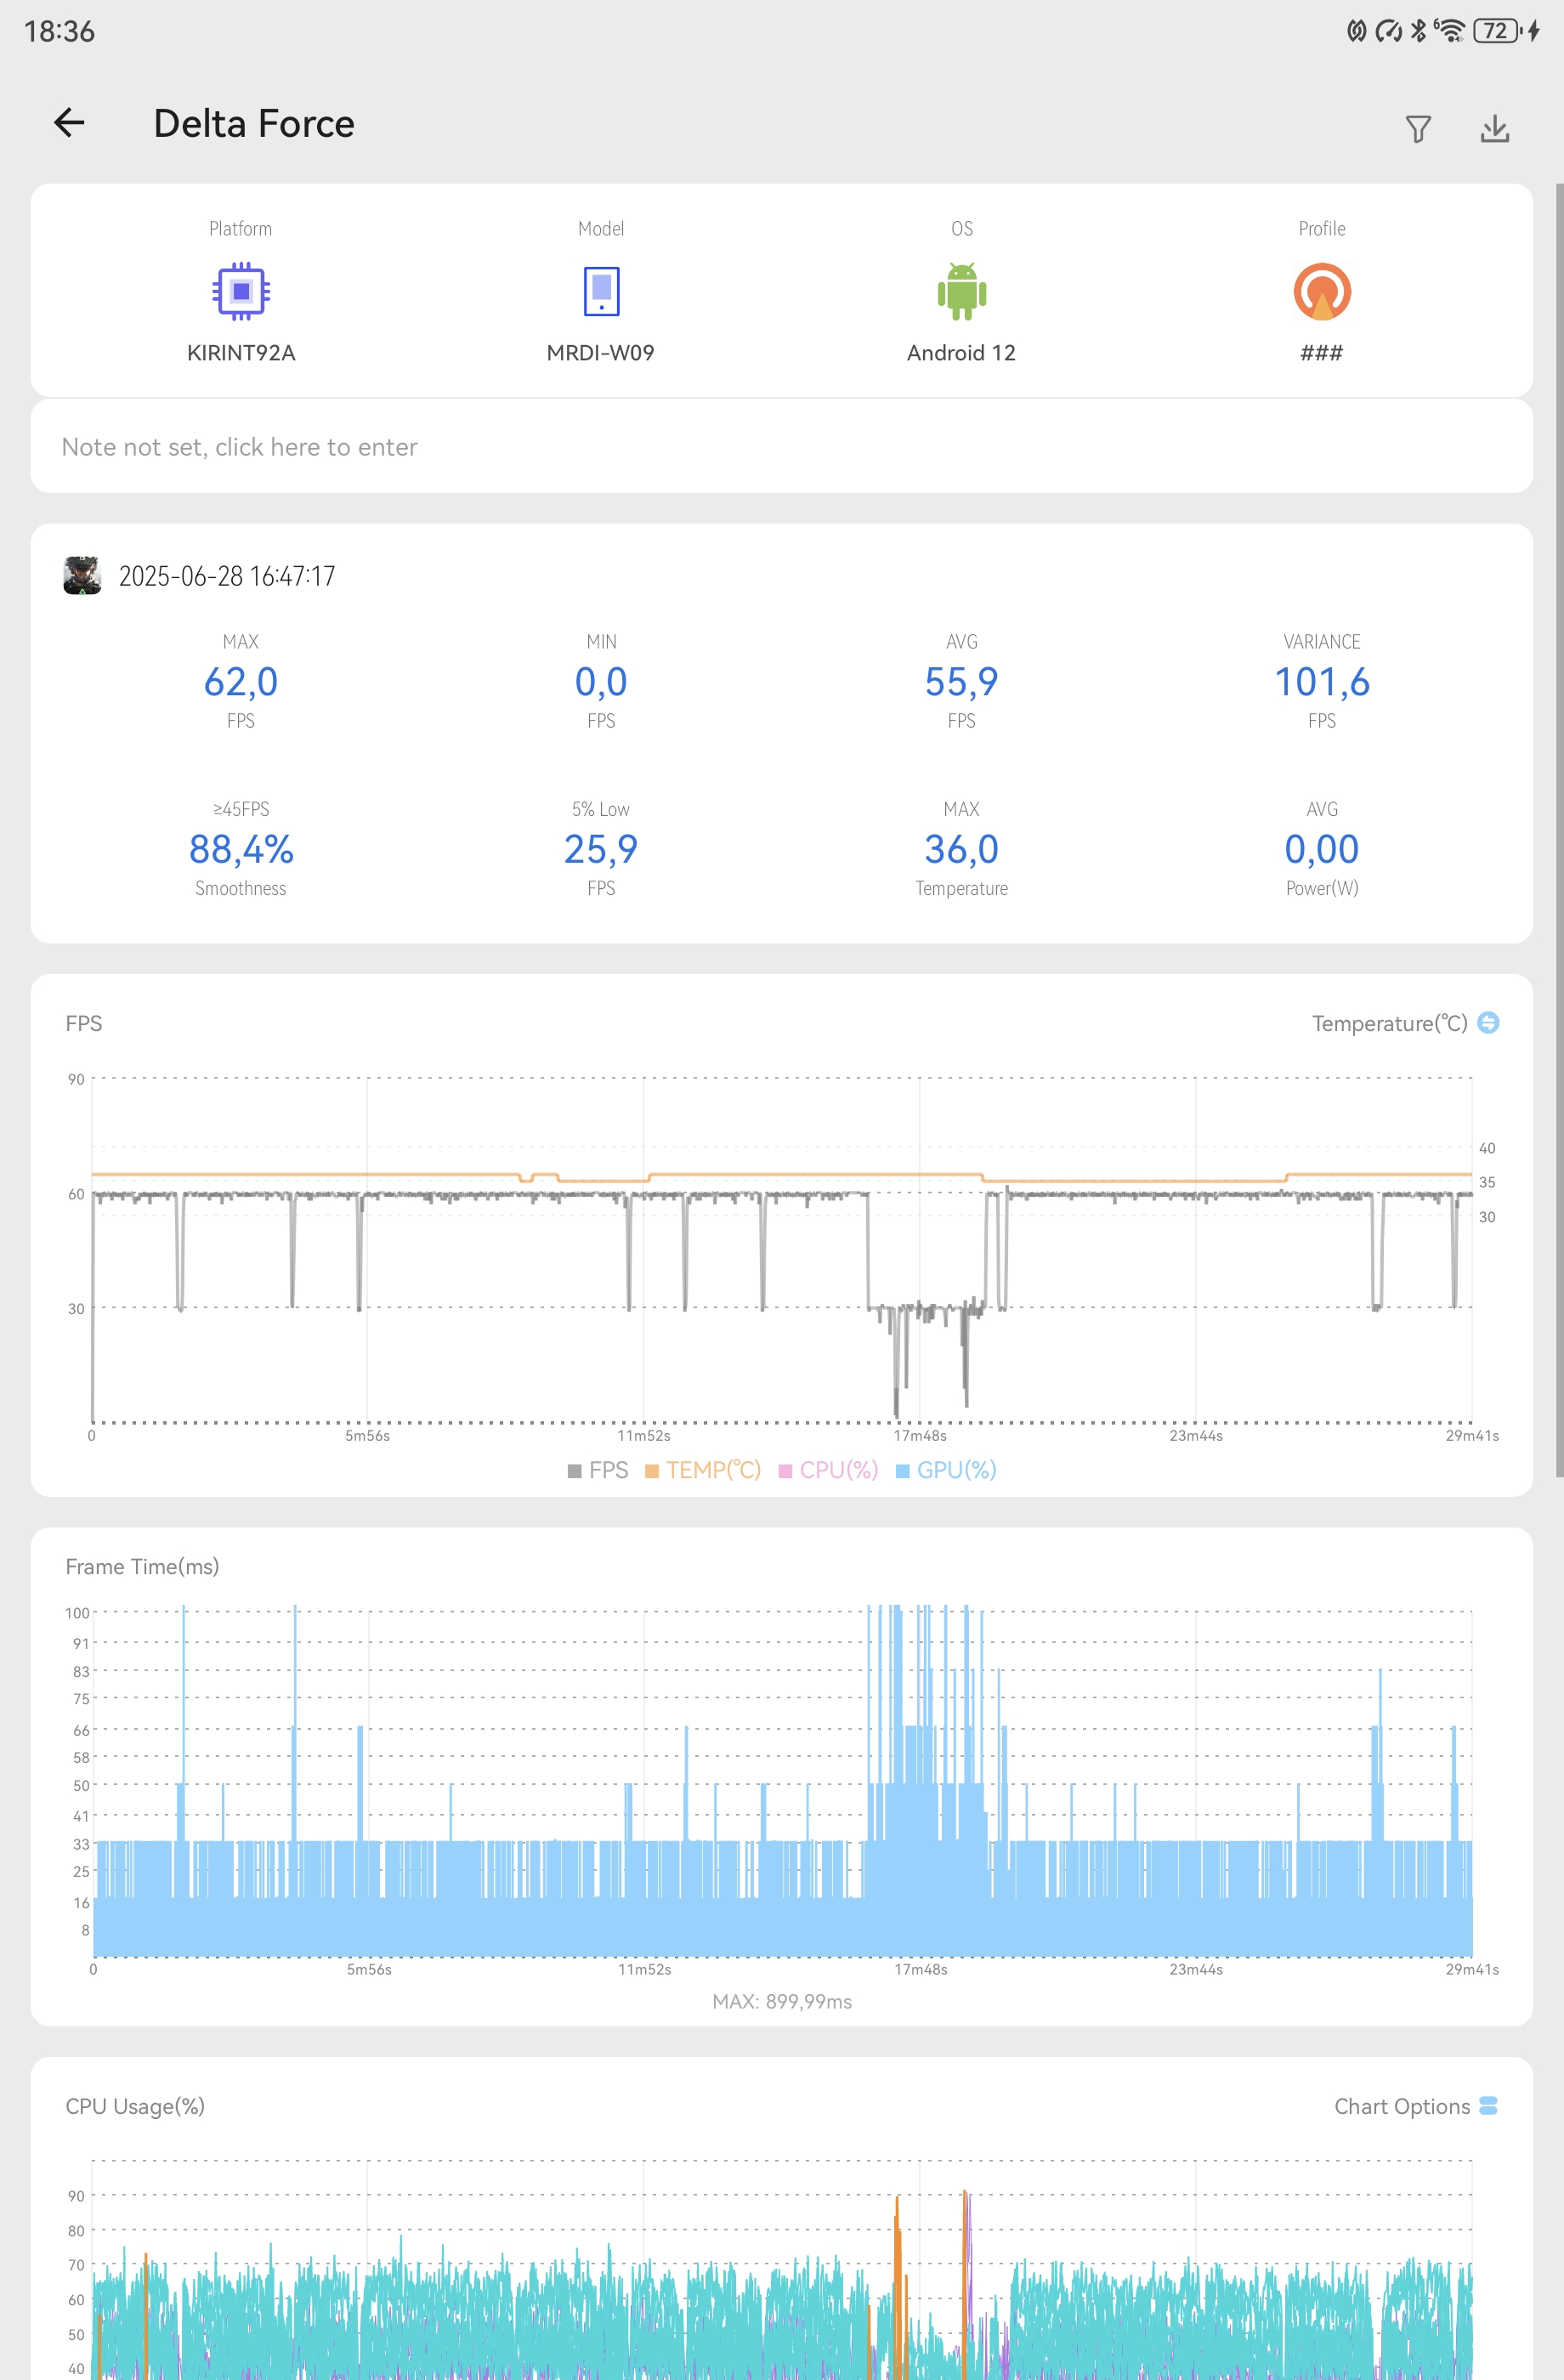Tap the download report icon
Viewport: 1564px width, 2380px height.
[1495, 128]
